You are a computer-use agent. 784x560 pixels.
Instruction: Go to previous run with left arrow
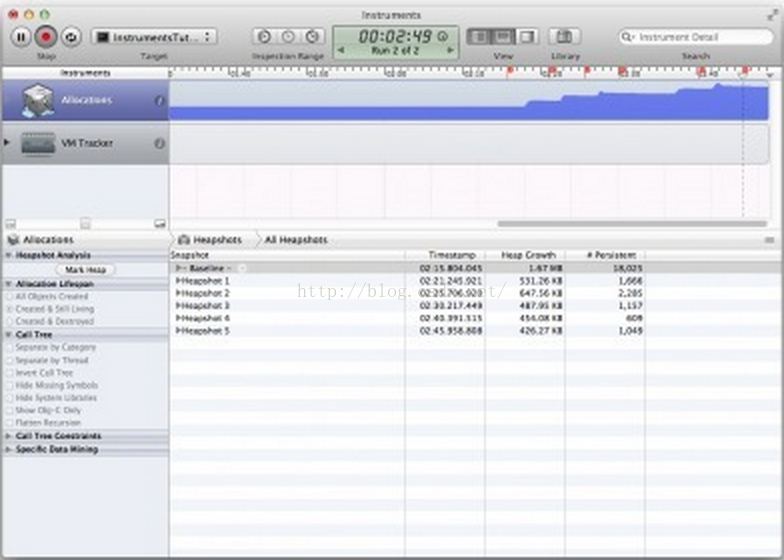341,50
